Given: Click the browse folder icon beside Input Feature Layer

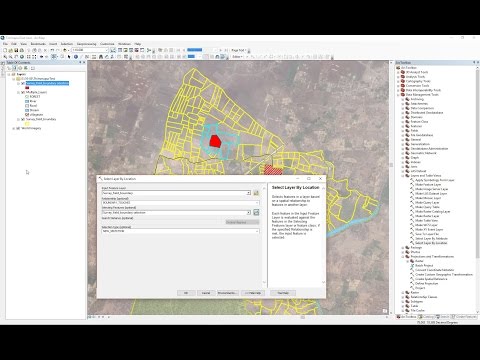Looking at the screenshot, I should 256,193.
